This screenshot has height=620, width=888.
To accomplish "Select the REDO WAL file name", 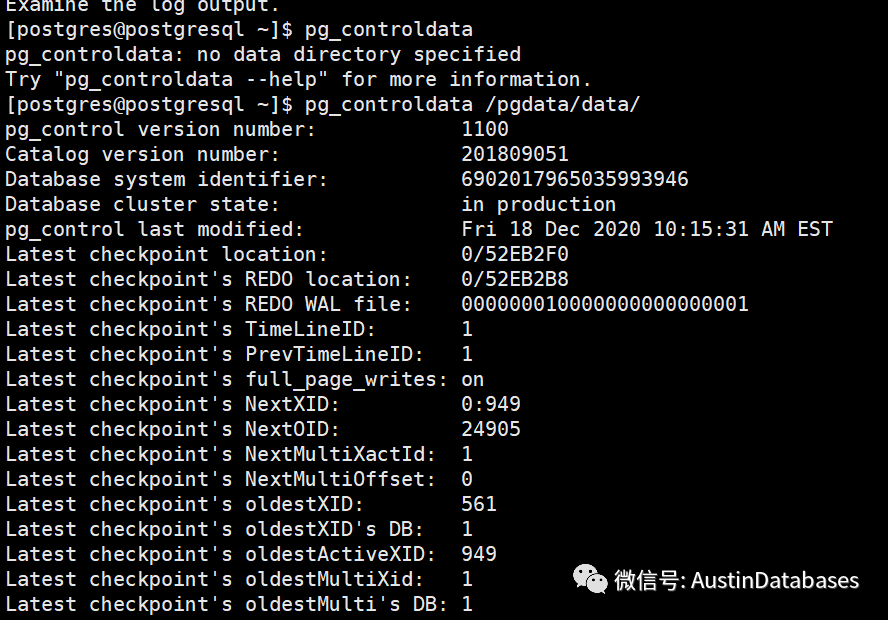I will point(605,304).
